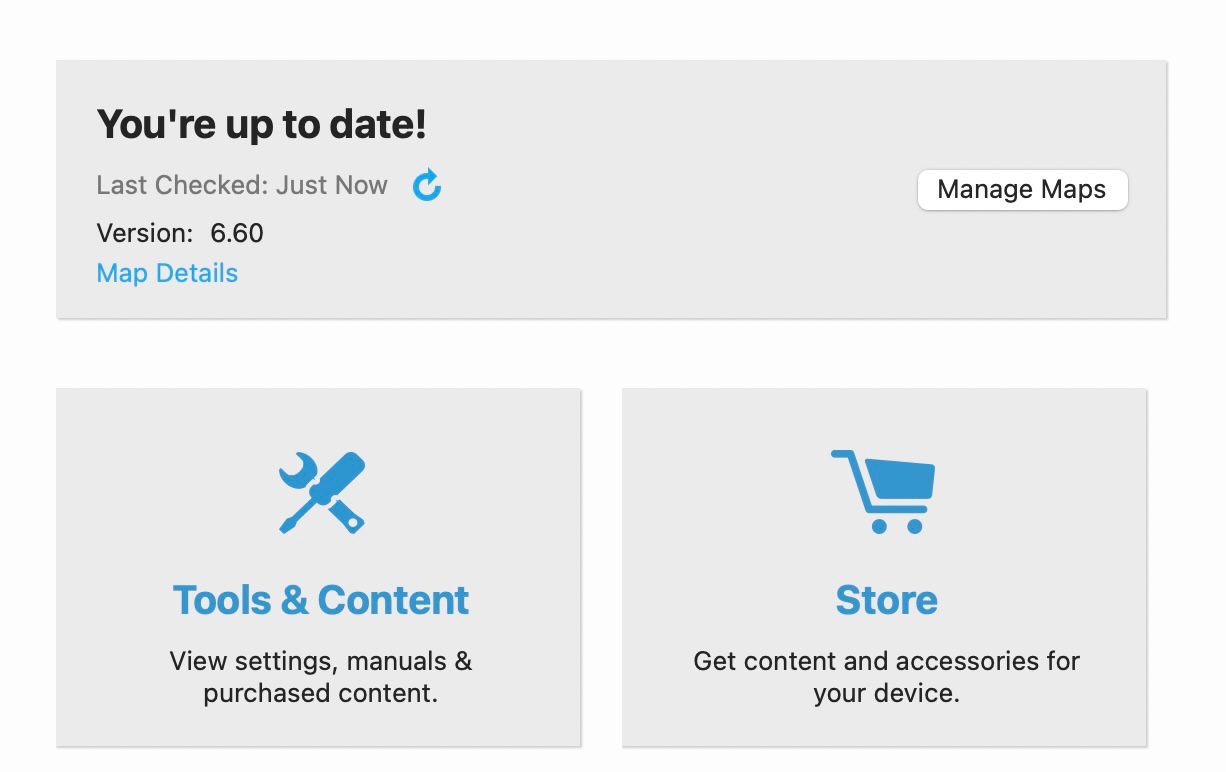Click the blue refresh arrow icon
Image resolution: width=1226 pixels, height=772 pixels.
pos(427,185)
